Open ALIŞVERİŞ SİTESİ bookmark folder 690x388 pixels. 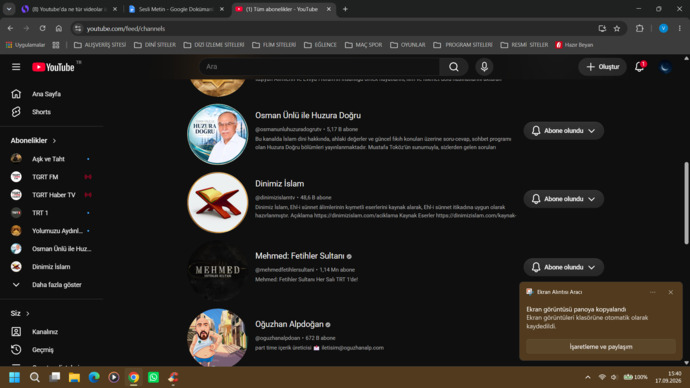click(x=100, y=45)
